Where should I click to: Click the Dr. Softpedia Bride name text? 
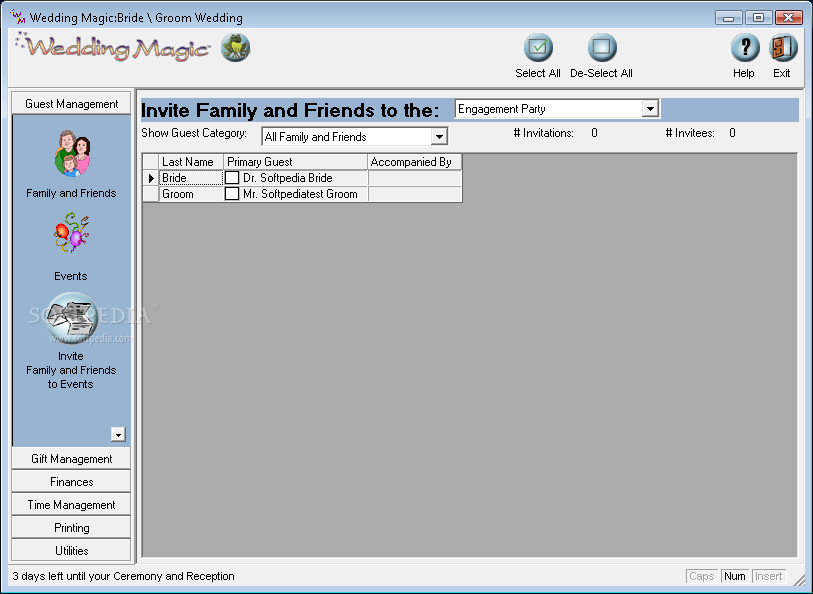[288, 178]
